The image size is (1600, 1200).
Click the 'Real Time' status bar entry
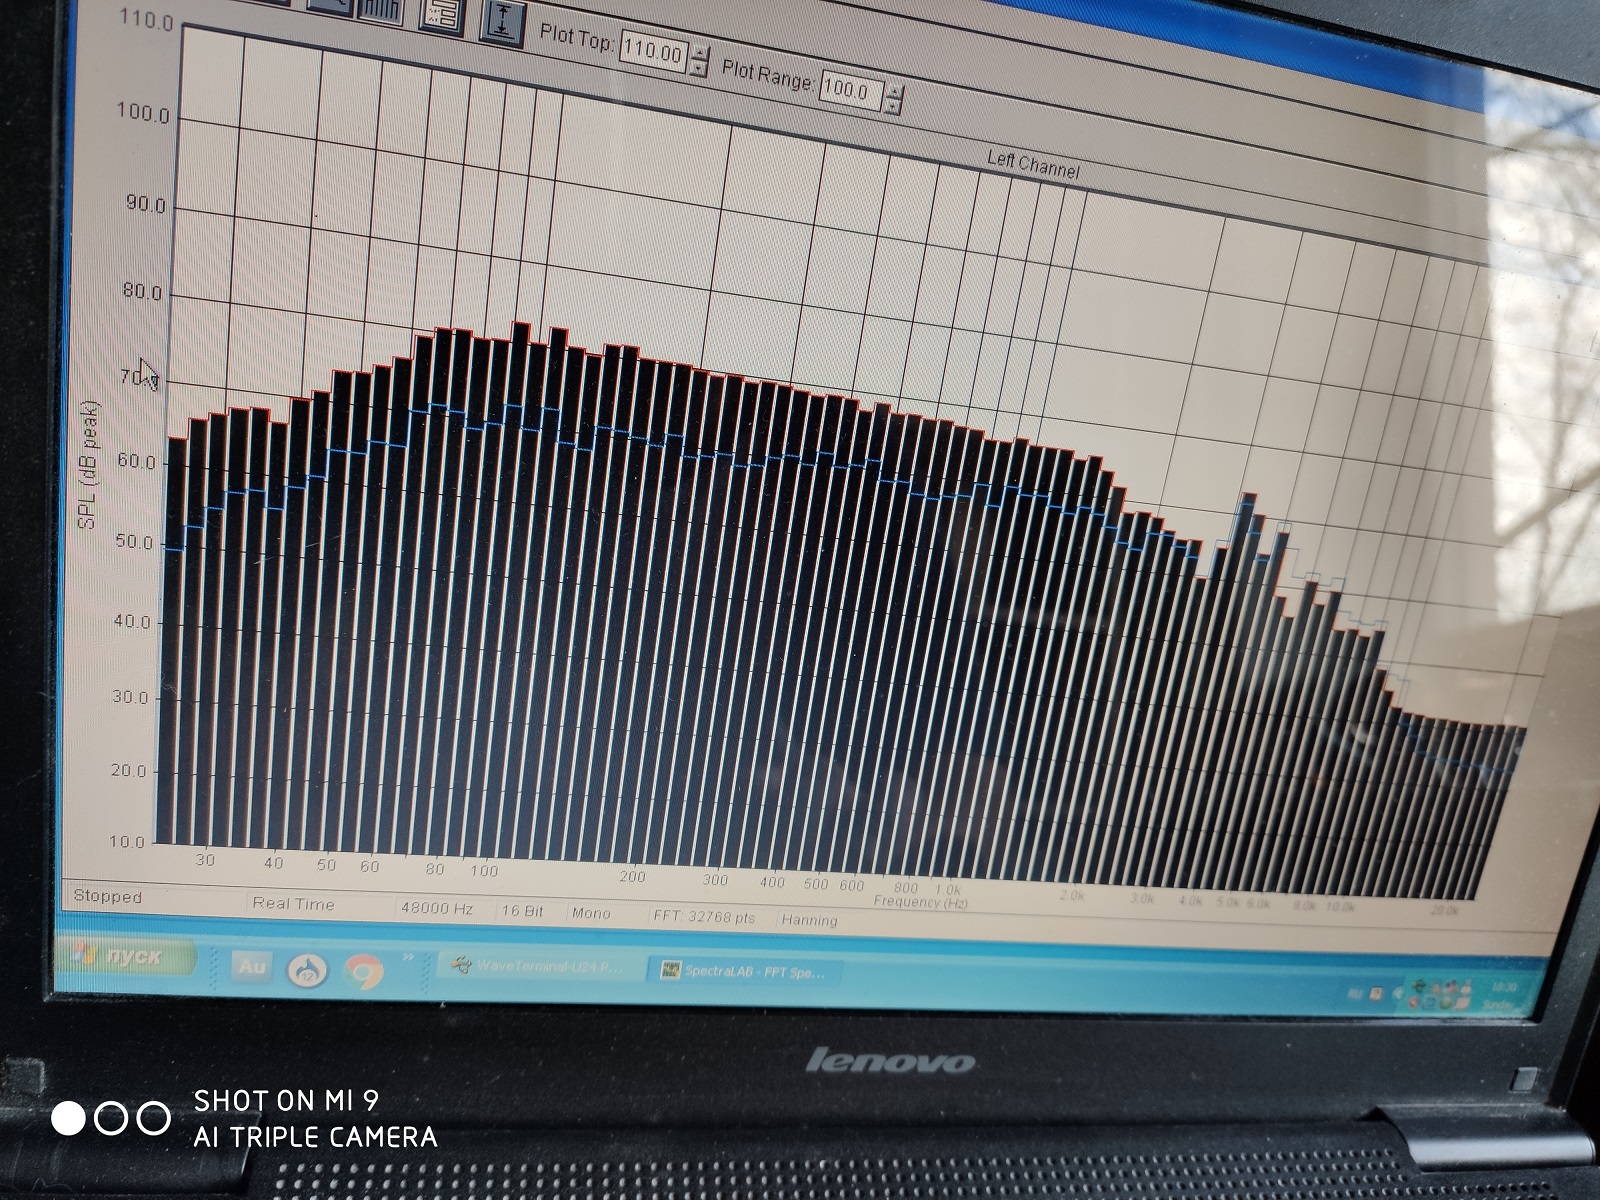tap(293, 903)
